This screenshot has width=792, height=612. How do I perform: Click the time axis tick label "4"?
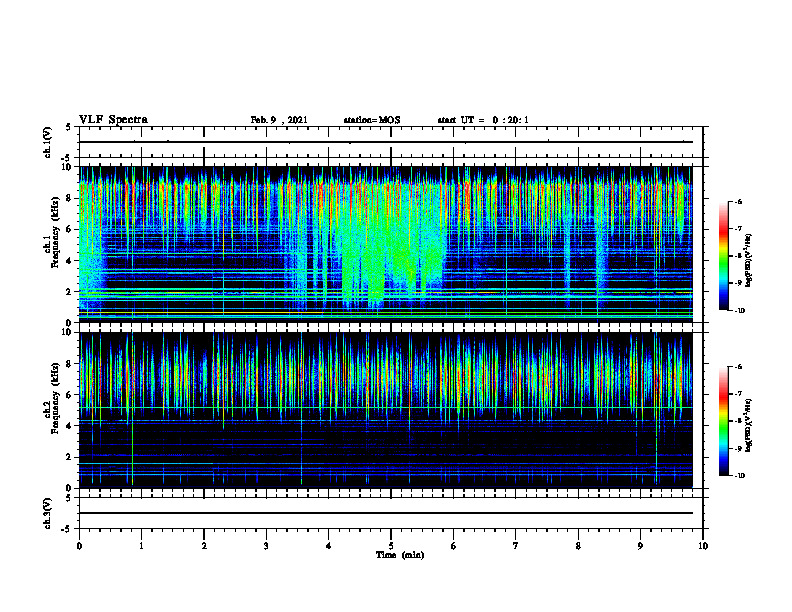tap(329, 546)
